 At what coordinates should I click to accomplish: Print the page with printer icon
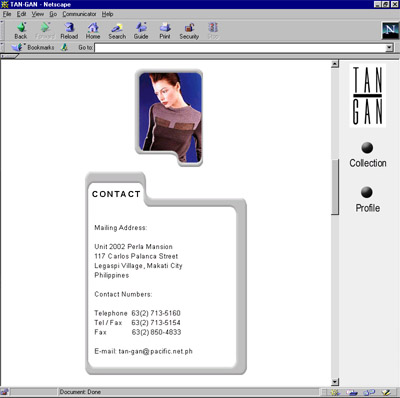[165, 28]
